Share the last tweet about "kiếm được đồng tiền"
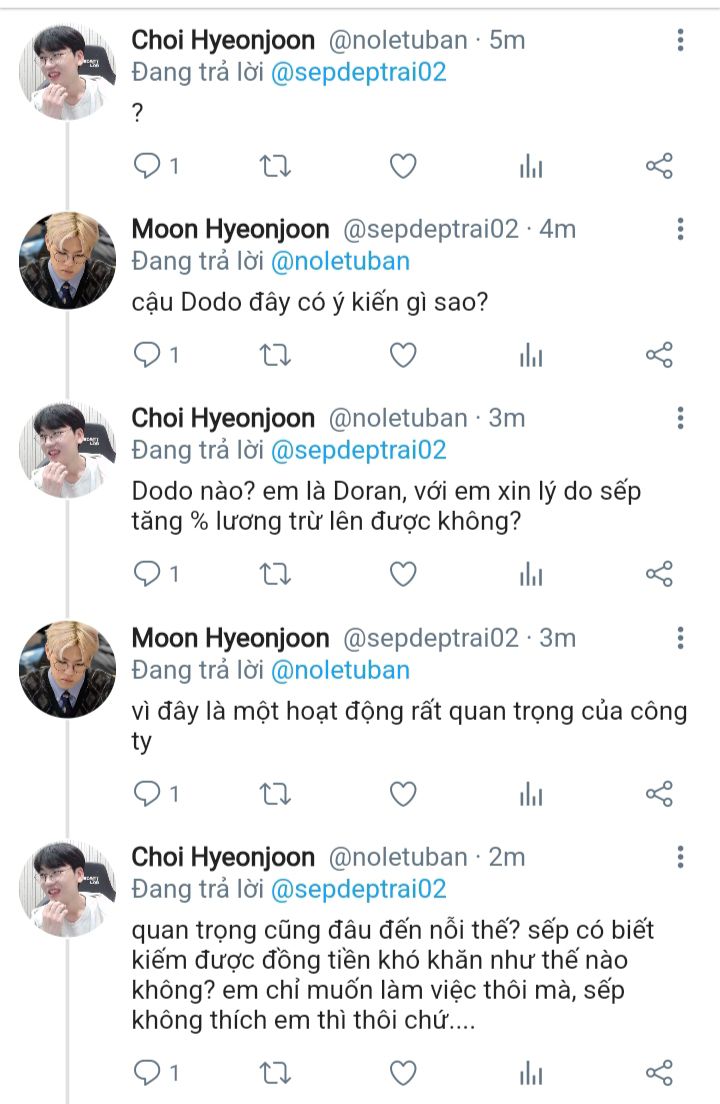The height and width of the screenshot is (1104, 720). 659,1073
